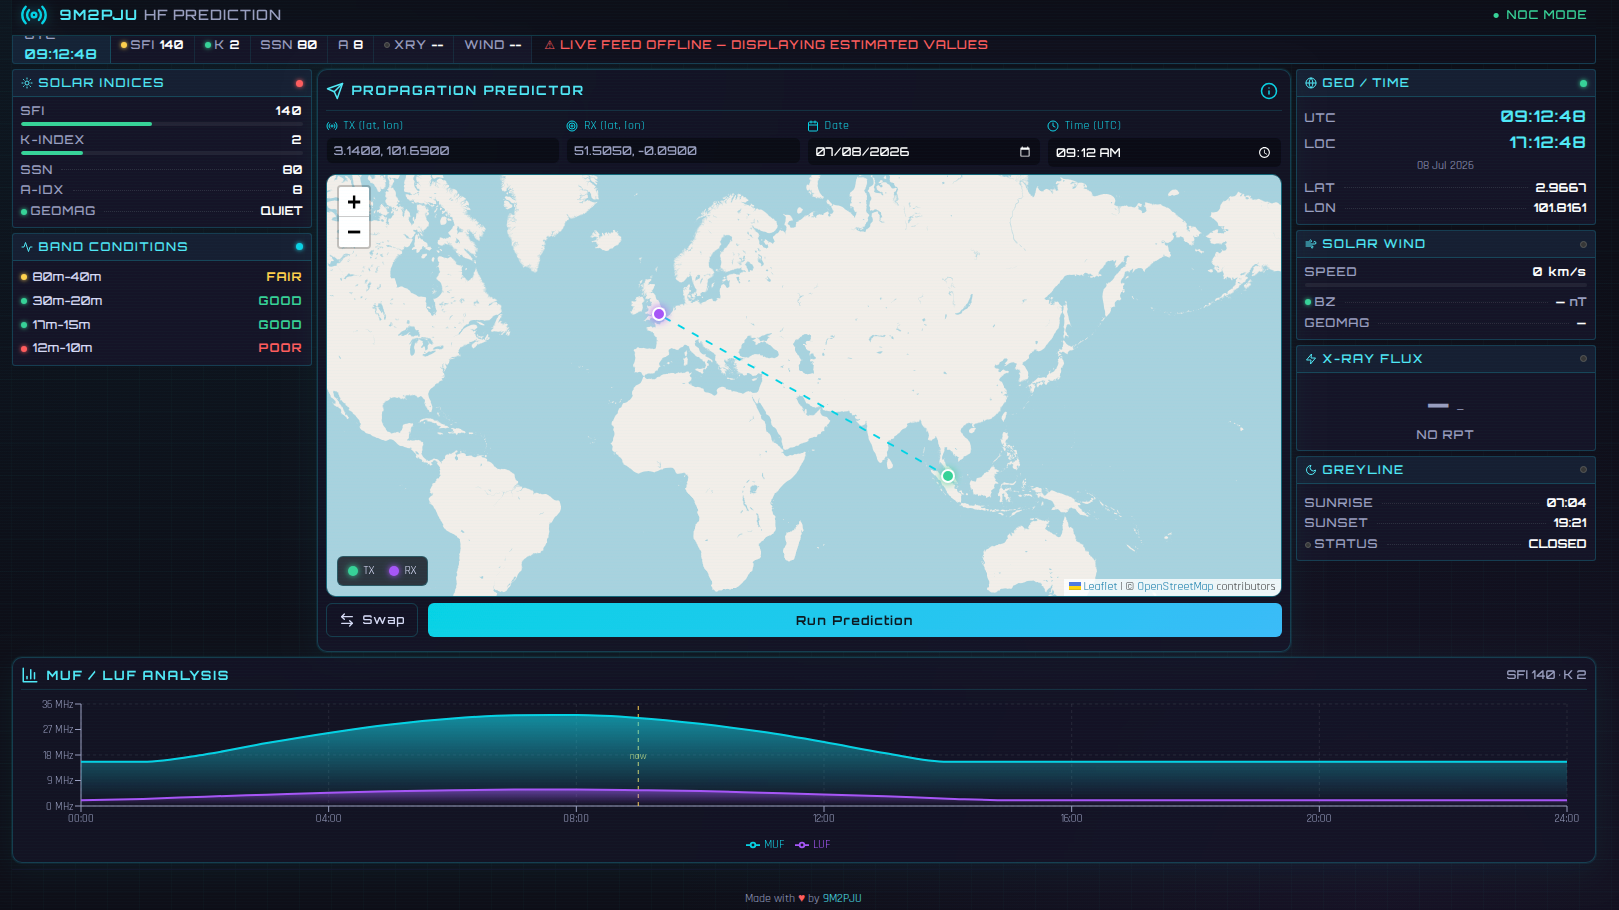
Task: Click the green status dot in Geo / Time
Action: [x=1583, y=83]
